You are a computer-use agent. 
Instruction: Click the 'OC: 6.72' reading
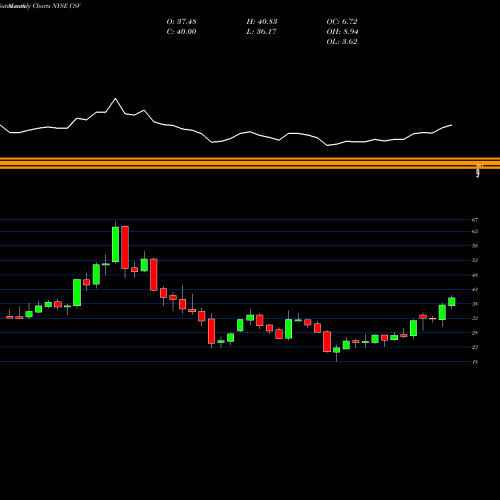point(342,22)
